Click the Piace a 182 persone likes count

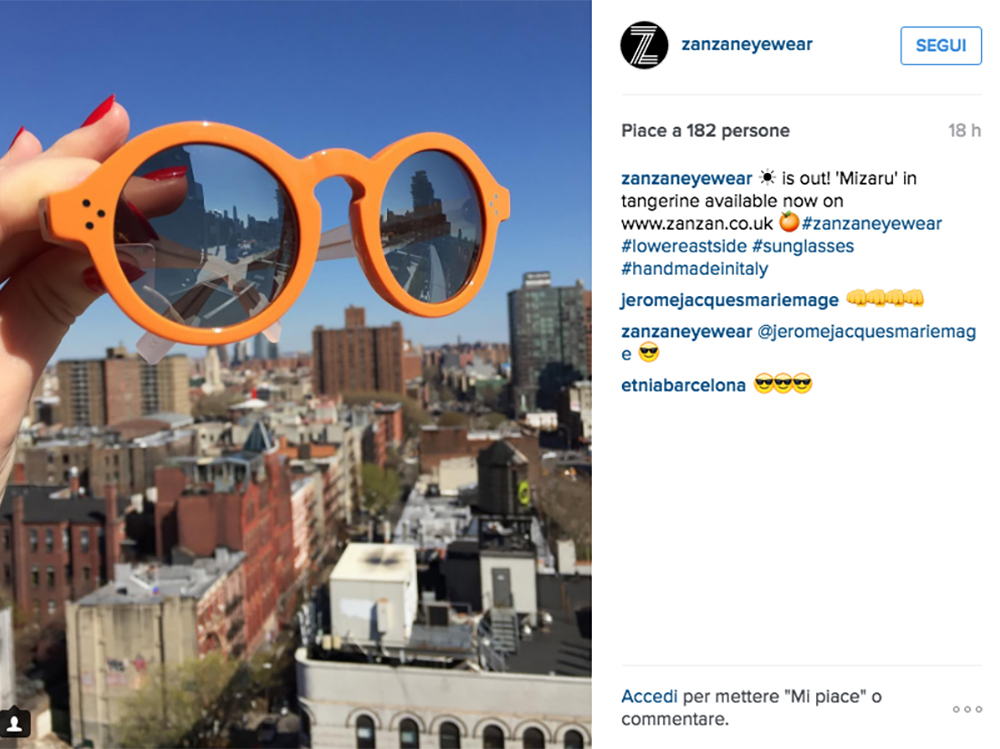coord(705,131)
